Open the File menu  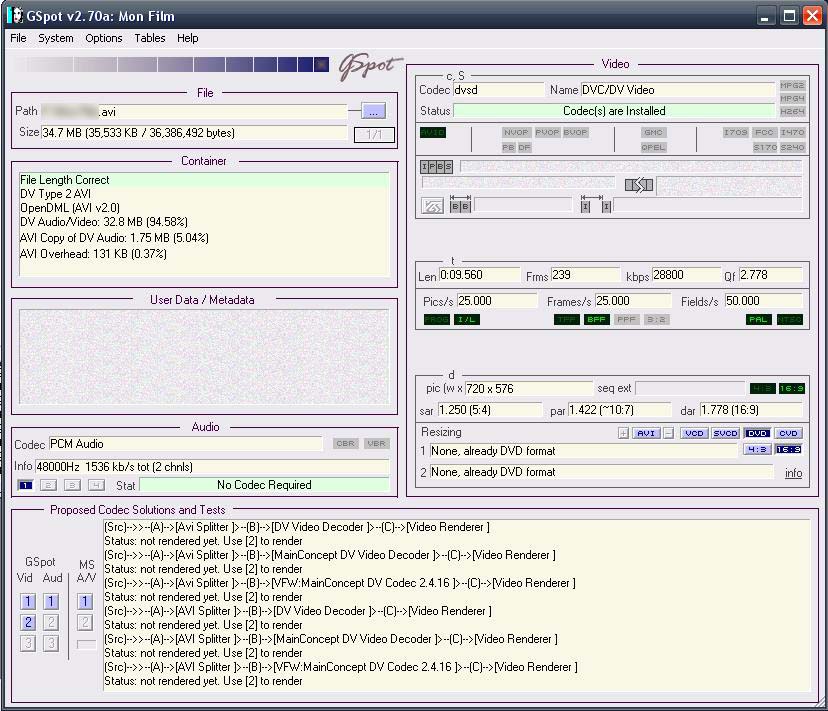click(x=18, y=38)
